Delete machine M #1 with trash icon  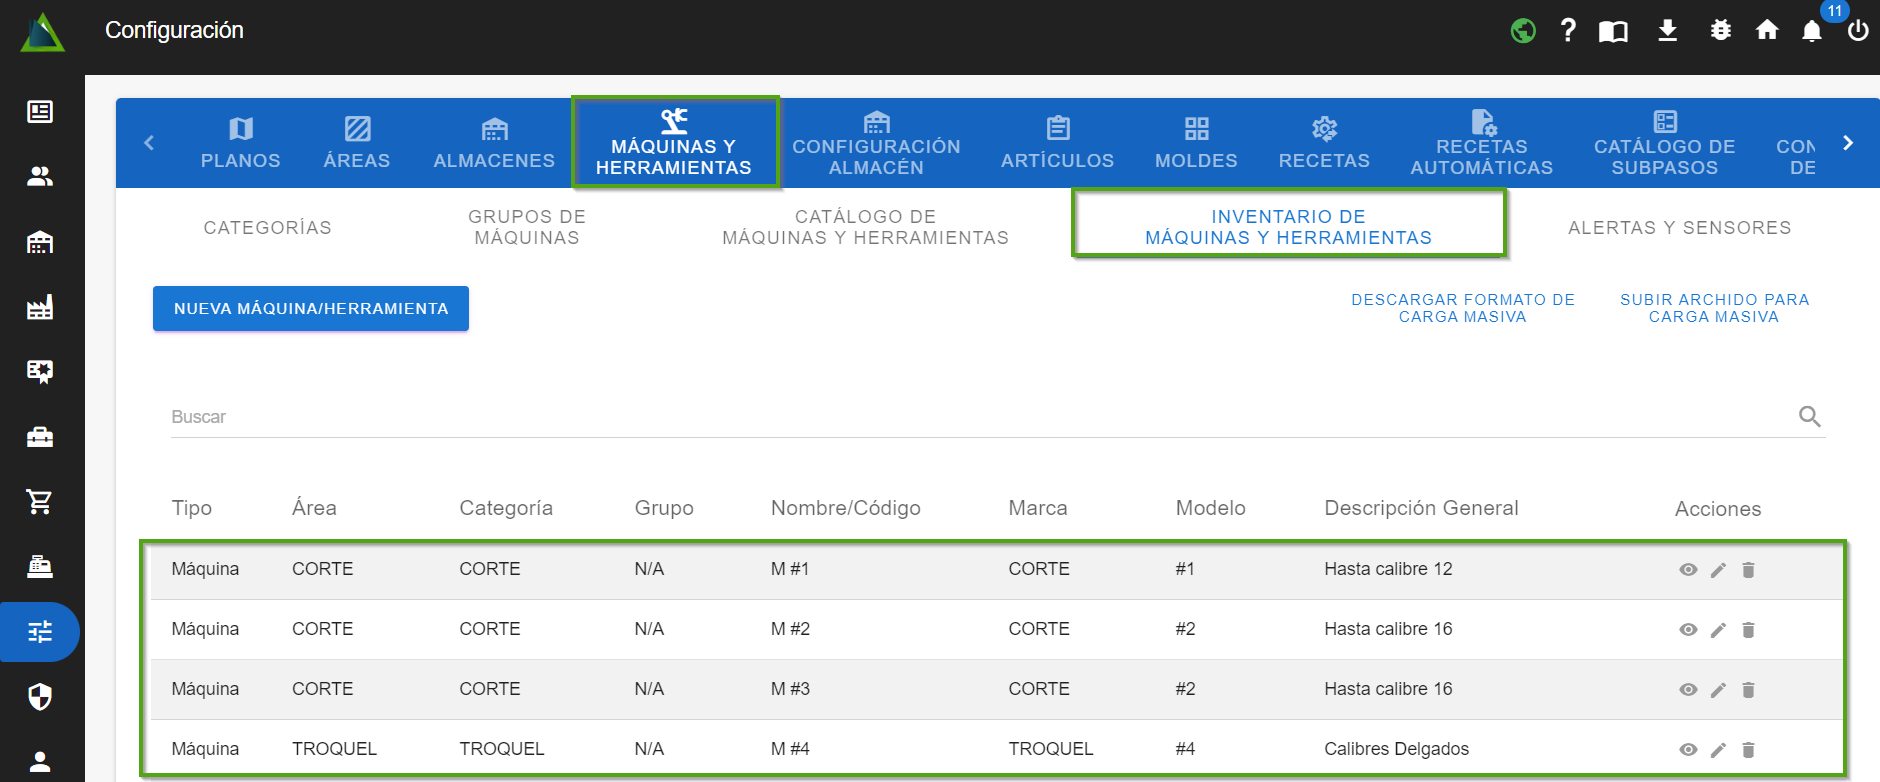tap(1748, 570)
